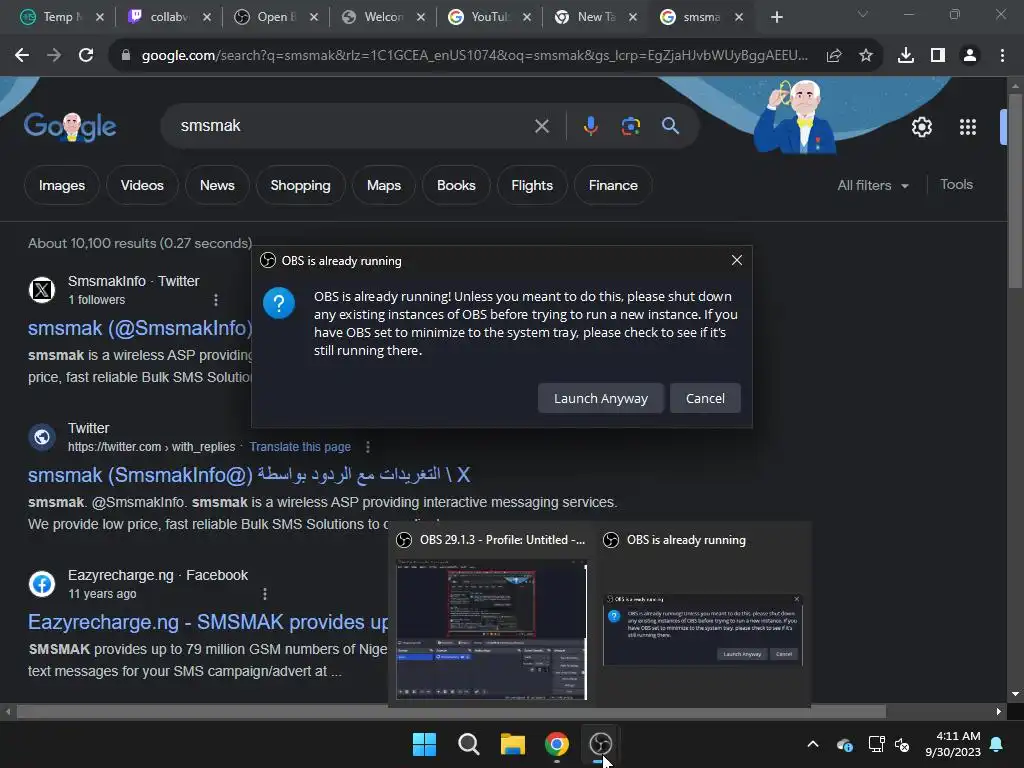This screenshot has width=1024, height=768.
Task: Click Cancel in OBS dialog
Action: 705,398
